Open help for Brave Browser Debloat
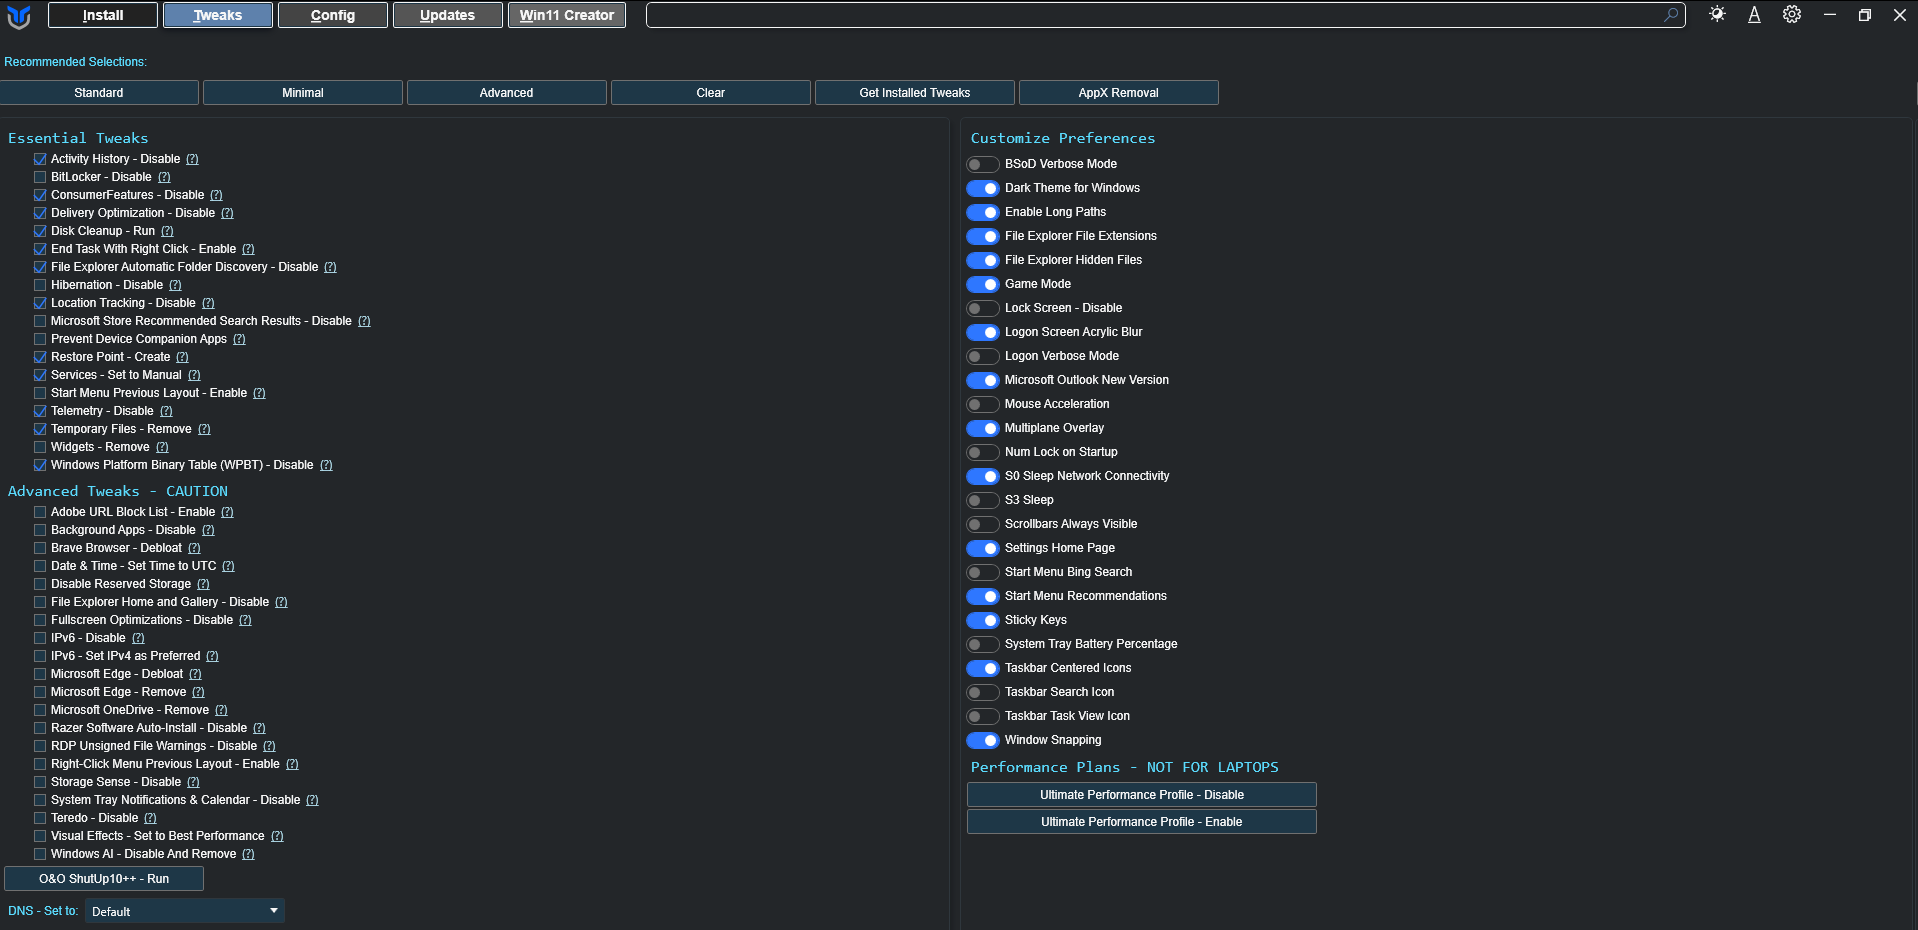This screenshot has width=1918, height=930. pos(194,548)
